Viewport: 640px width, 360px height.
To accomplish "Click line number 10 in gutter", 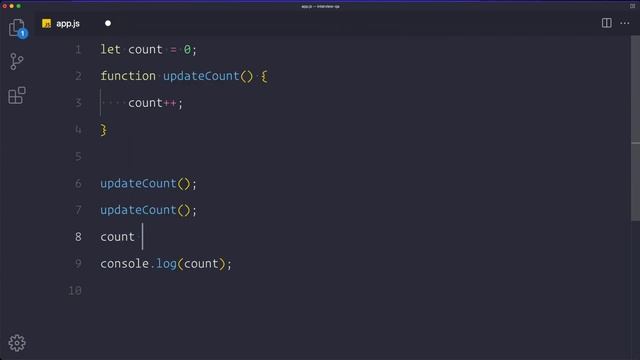I will click(75, 291).
